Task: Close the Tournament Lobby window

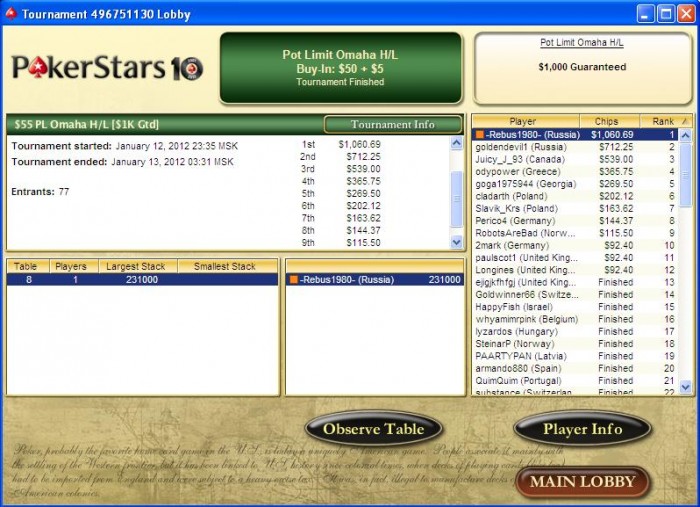Action: (686, 14)
